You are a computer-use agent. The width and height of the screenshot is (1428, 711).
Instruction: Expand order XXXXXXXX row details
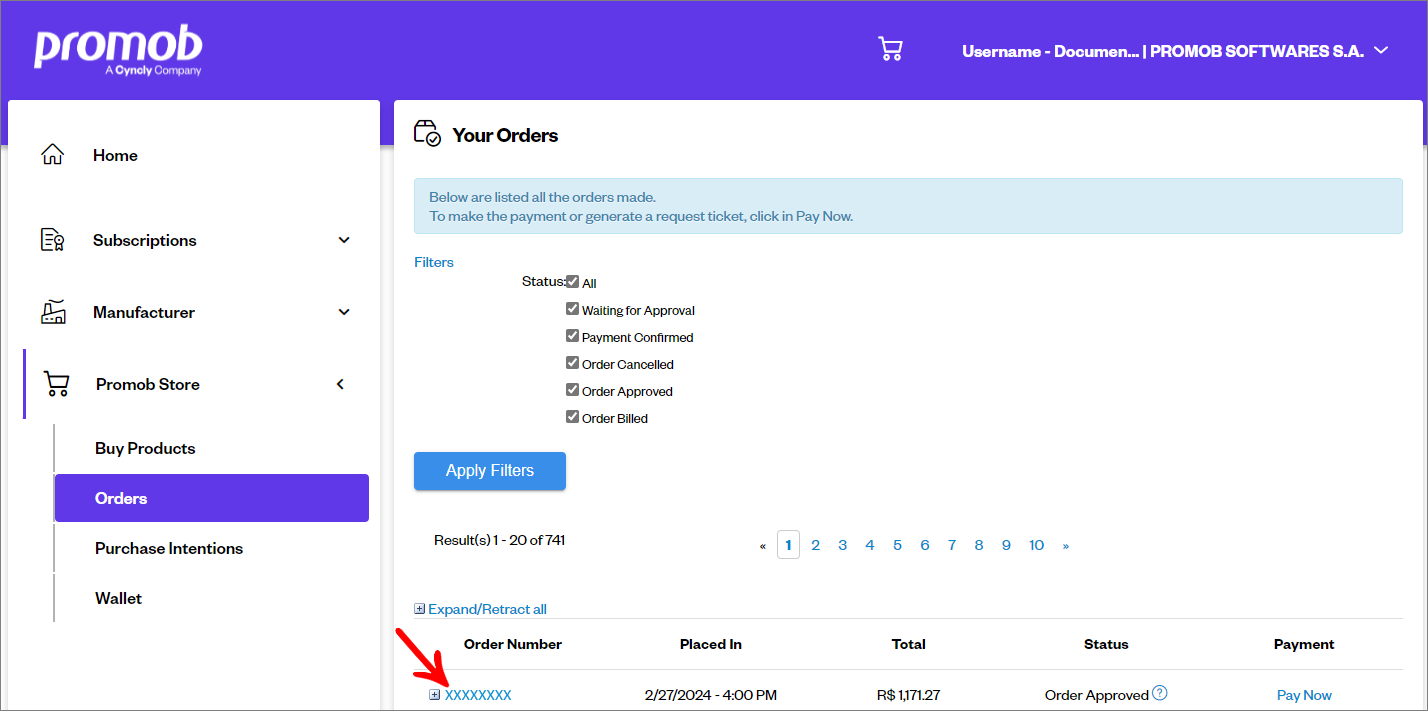(435, 695)
